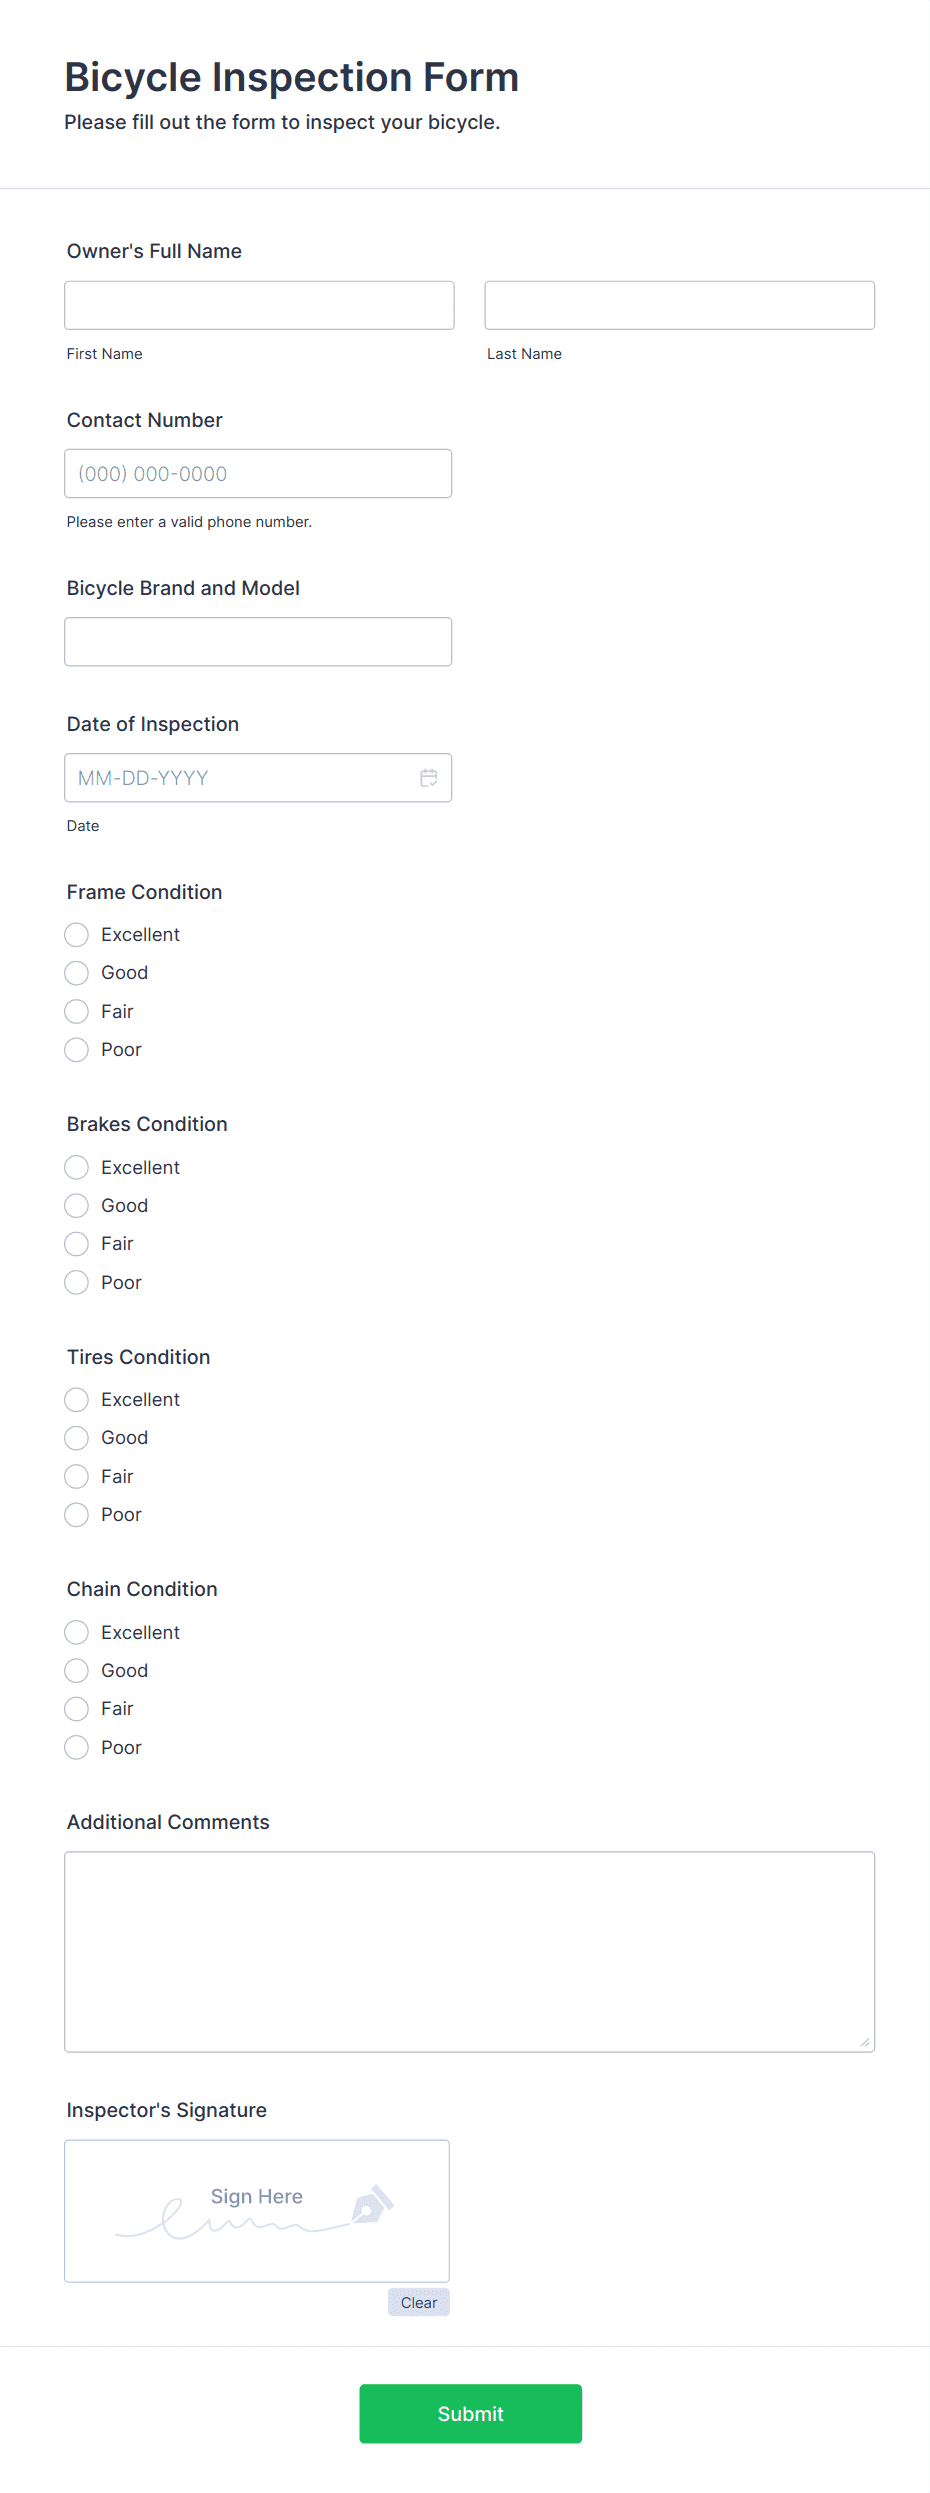Open the calendar date picker icon
This screenshot has height=2493, width=930.
428,777
